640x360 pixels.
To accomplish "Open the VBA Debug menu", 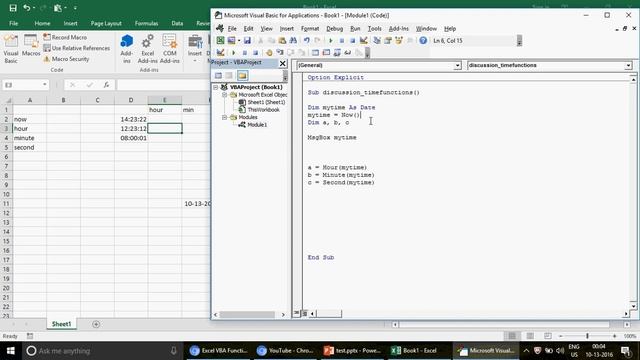I will 334,29.
